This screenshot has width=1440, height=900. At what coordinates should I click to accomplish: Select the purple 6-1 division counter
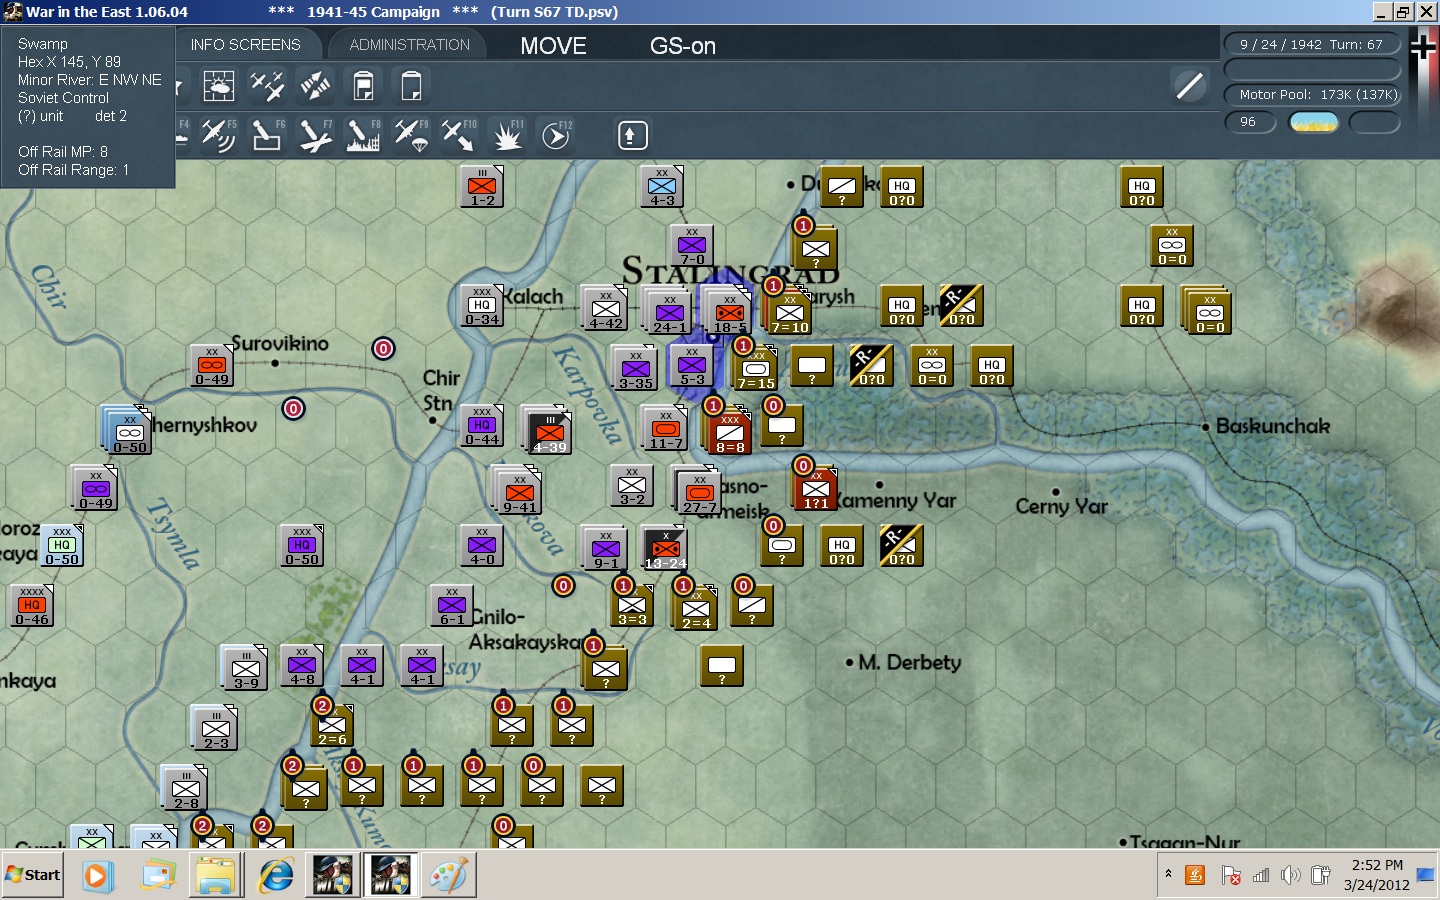point(452,605)
